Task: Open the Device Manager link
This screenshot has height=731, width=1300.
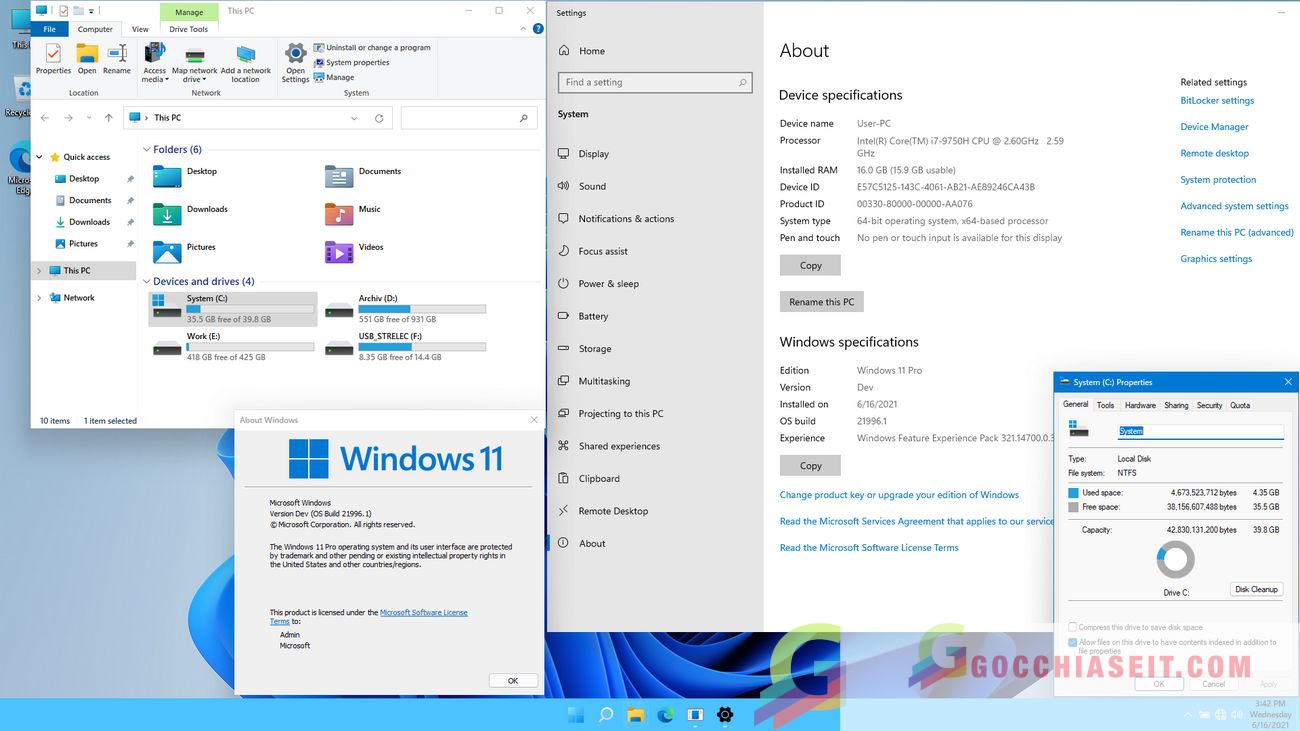Action: [1214, 127]
